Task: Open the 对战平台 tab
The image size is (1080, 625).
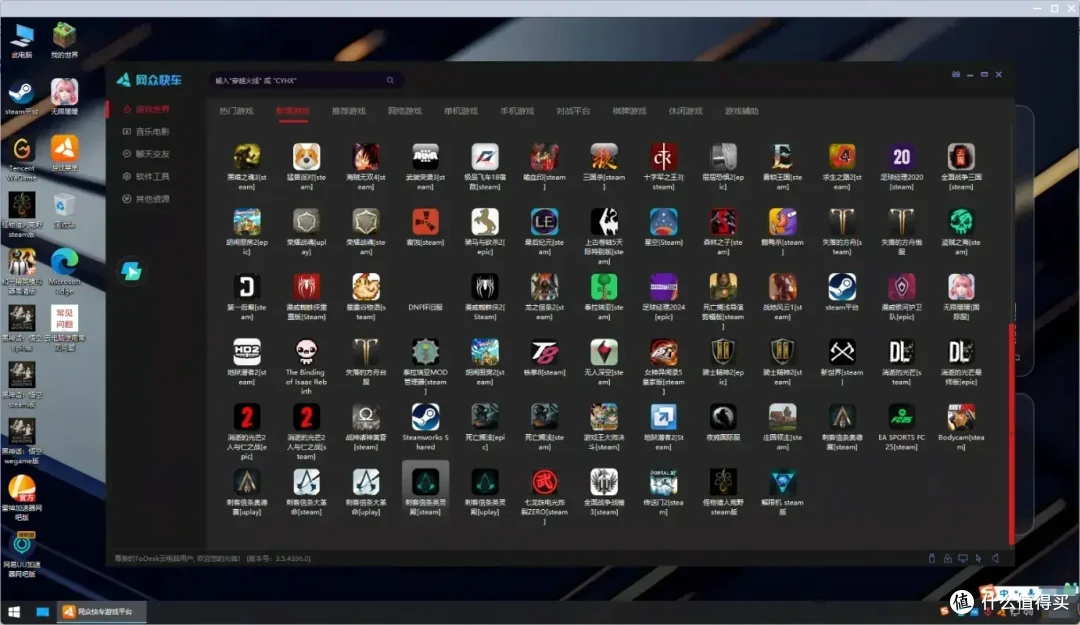Action: click(573, 111)
